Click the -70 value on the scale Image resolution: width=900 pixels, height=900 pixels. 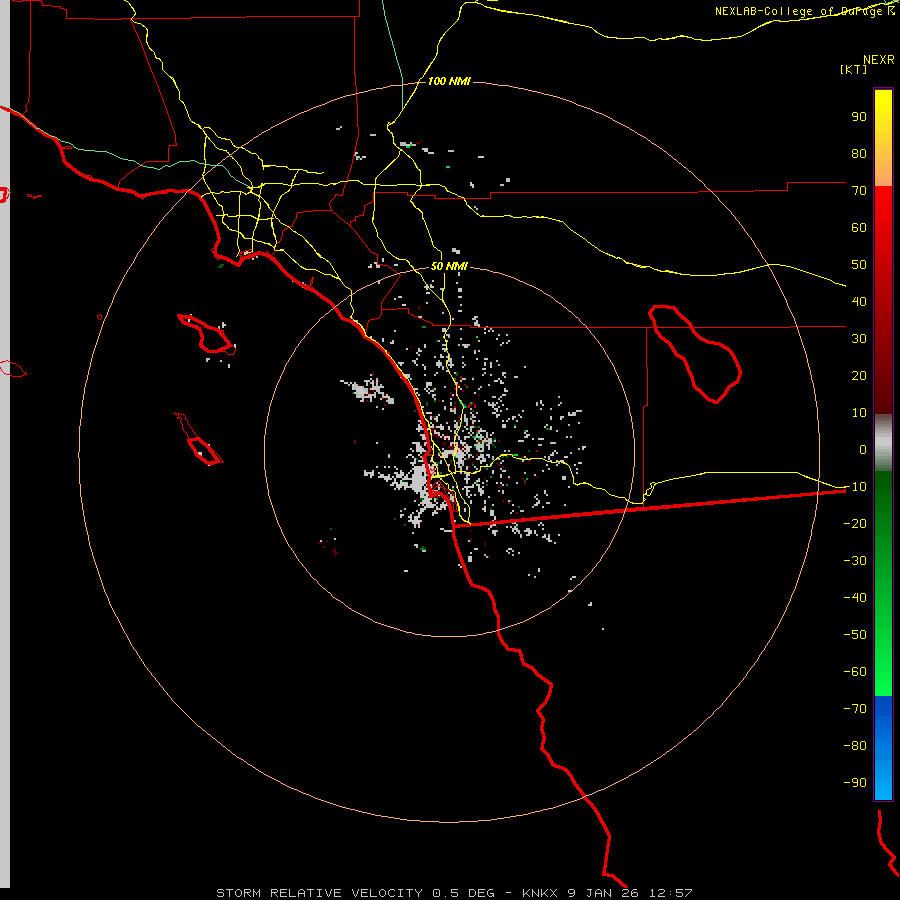855,709
